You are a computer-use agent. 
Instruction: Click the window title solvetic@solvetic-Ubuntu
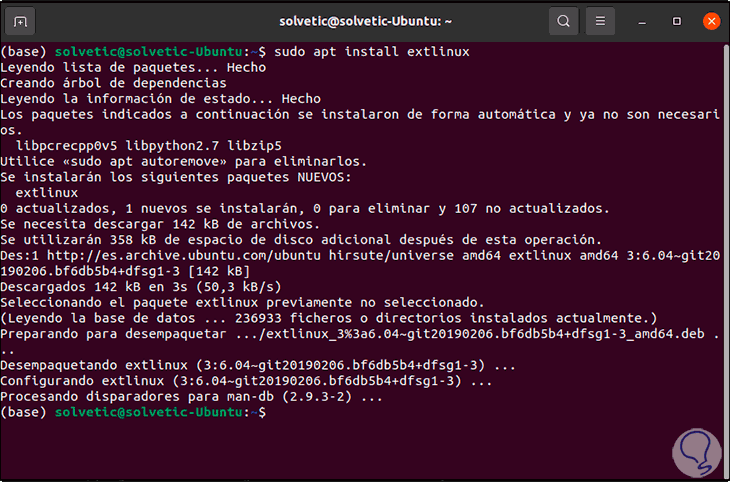click(365, 21)
